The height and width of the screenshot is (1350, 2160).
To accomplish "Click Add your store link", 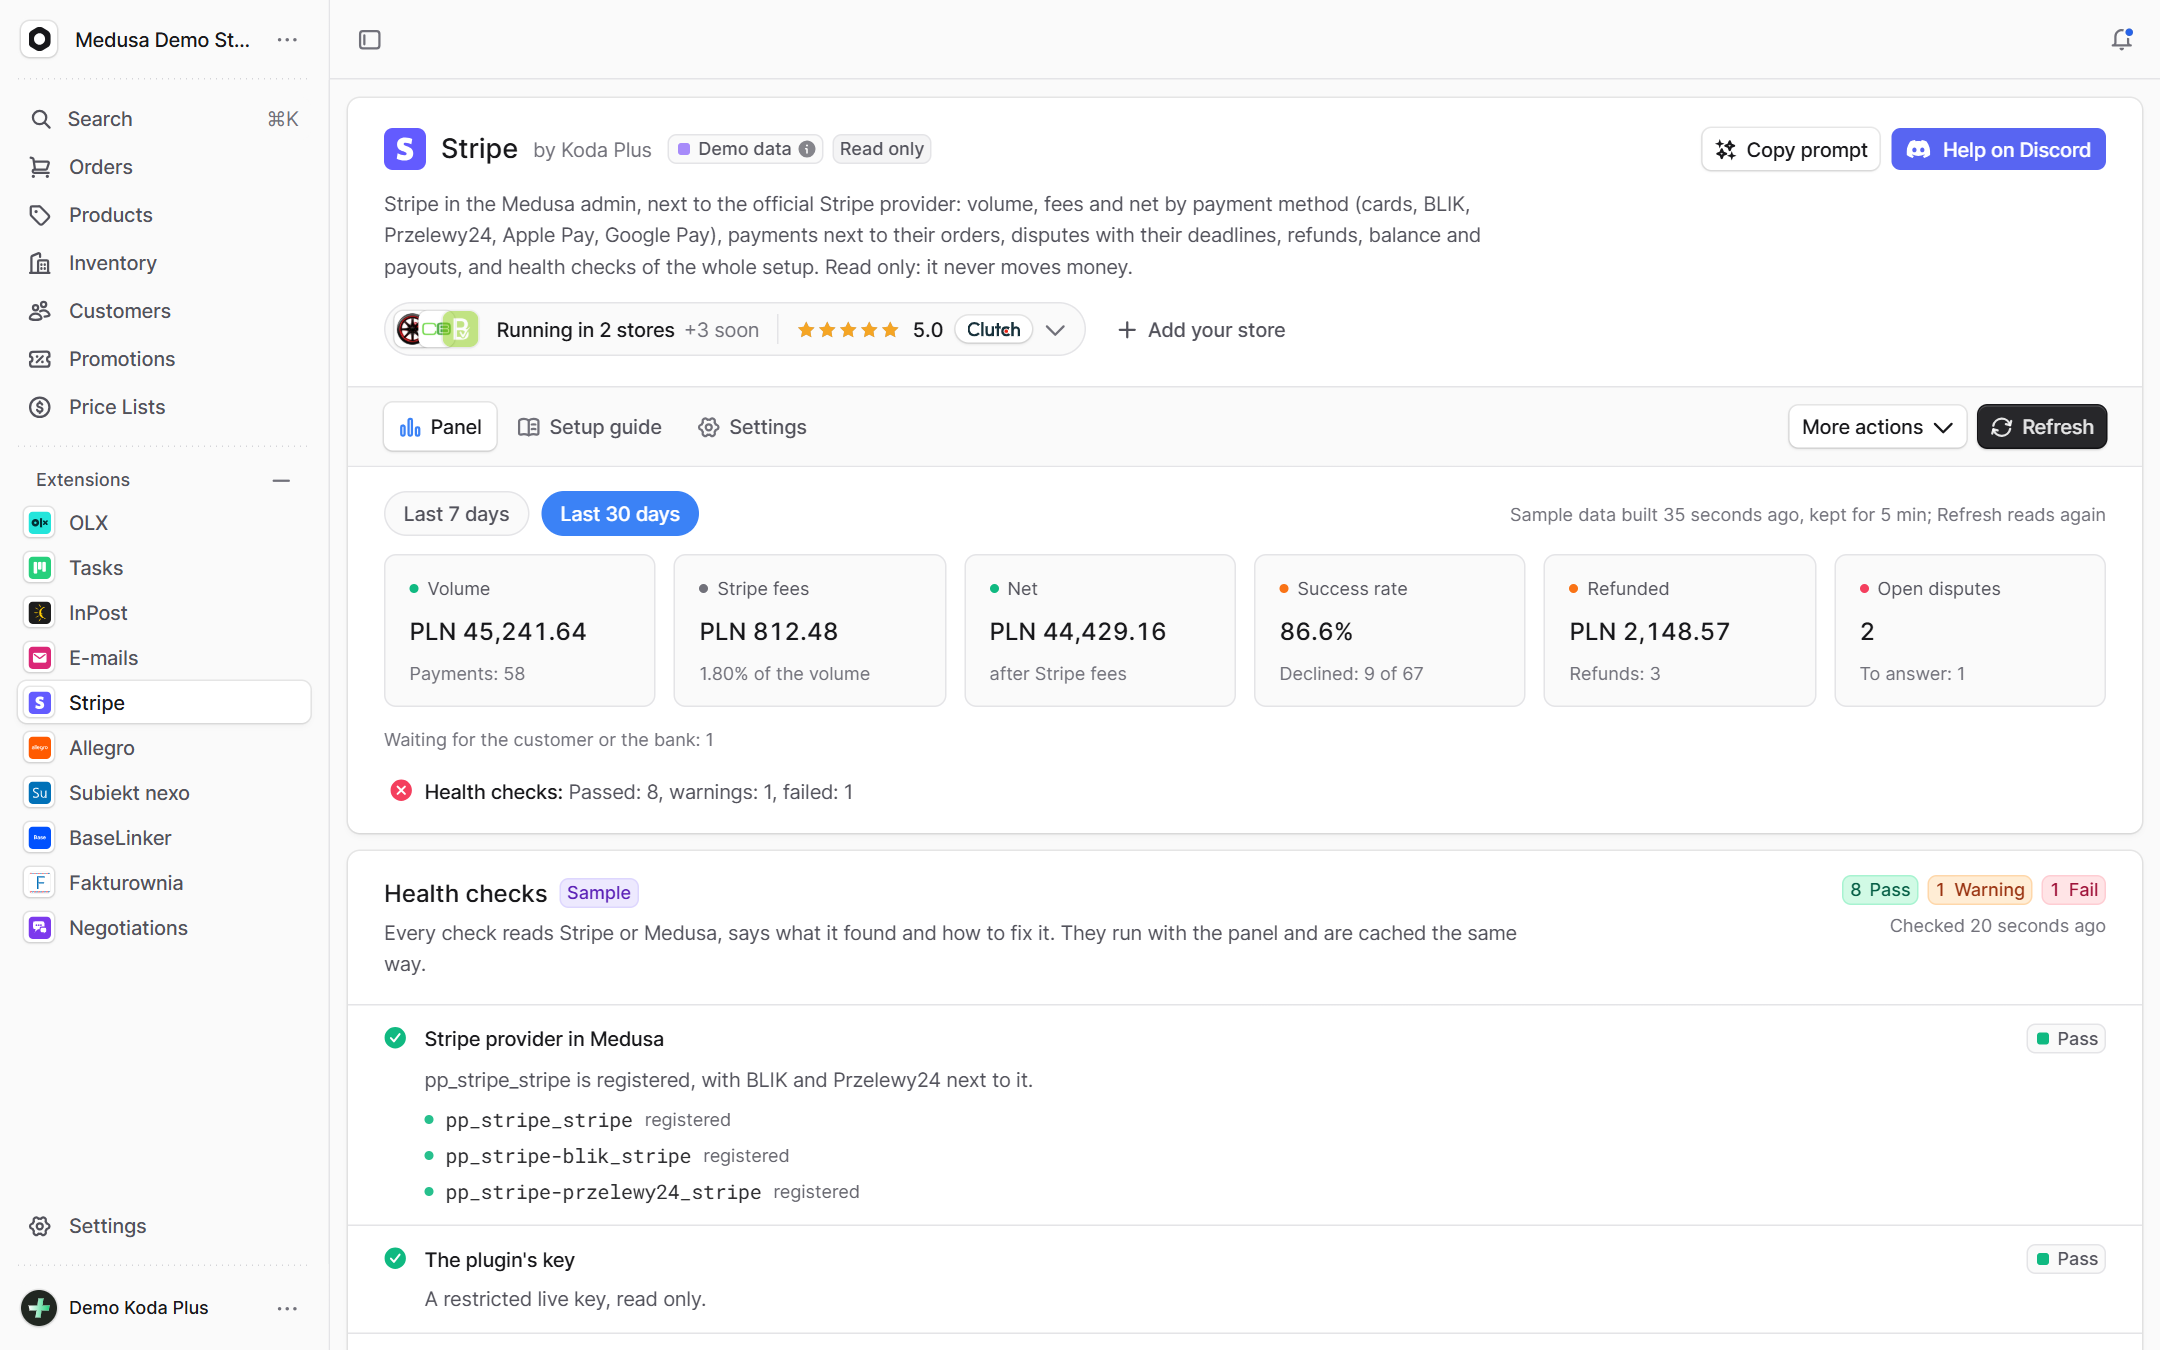I will point(1201,330).
